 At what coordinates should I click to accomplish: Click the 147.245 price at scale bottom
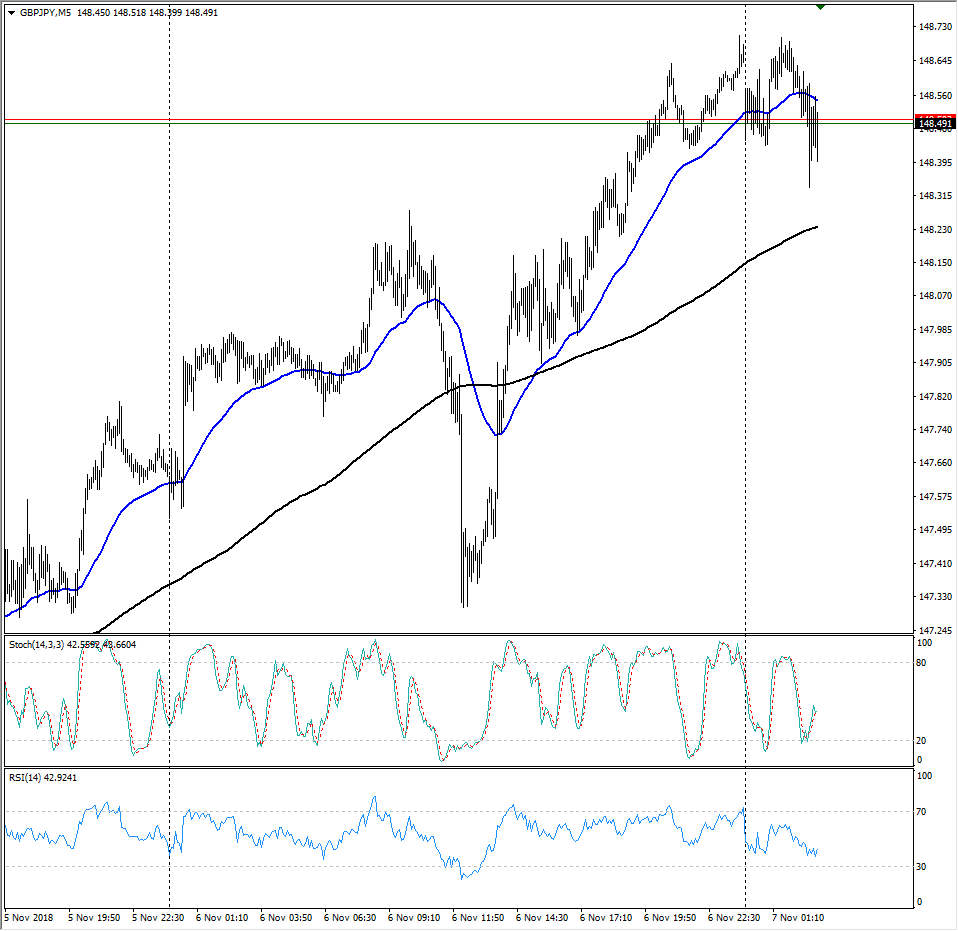tap(935, 630)
